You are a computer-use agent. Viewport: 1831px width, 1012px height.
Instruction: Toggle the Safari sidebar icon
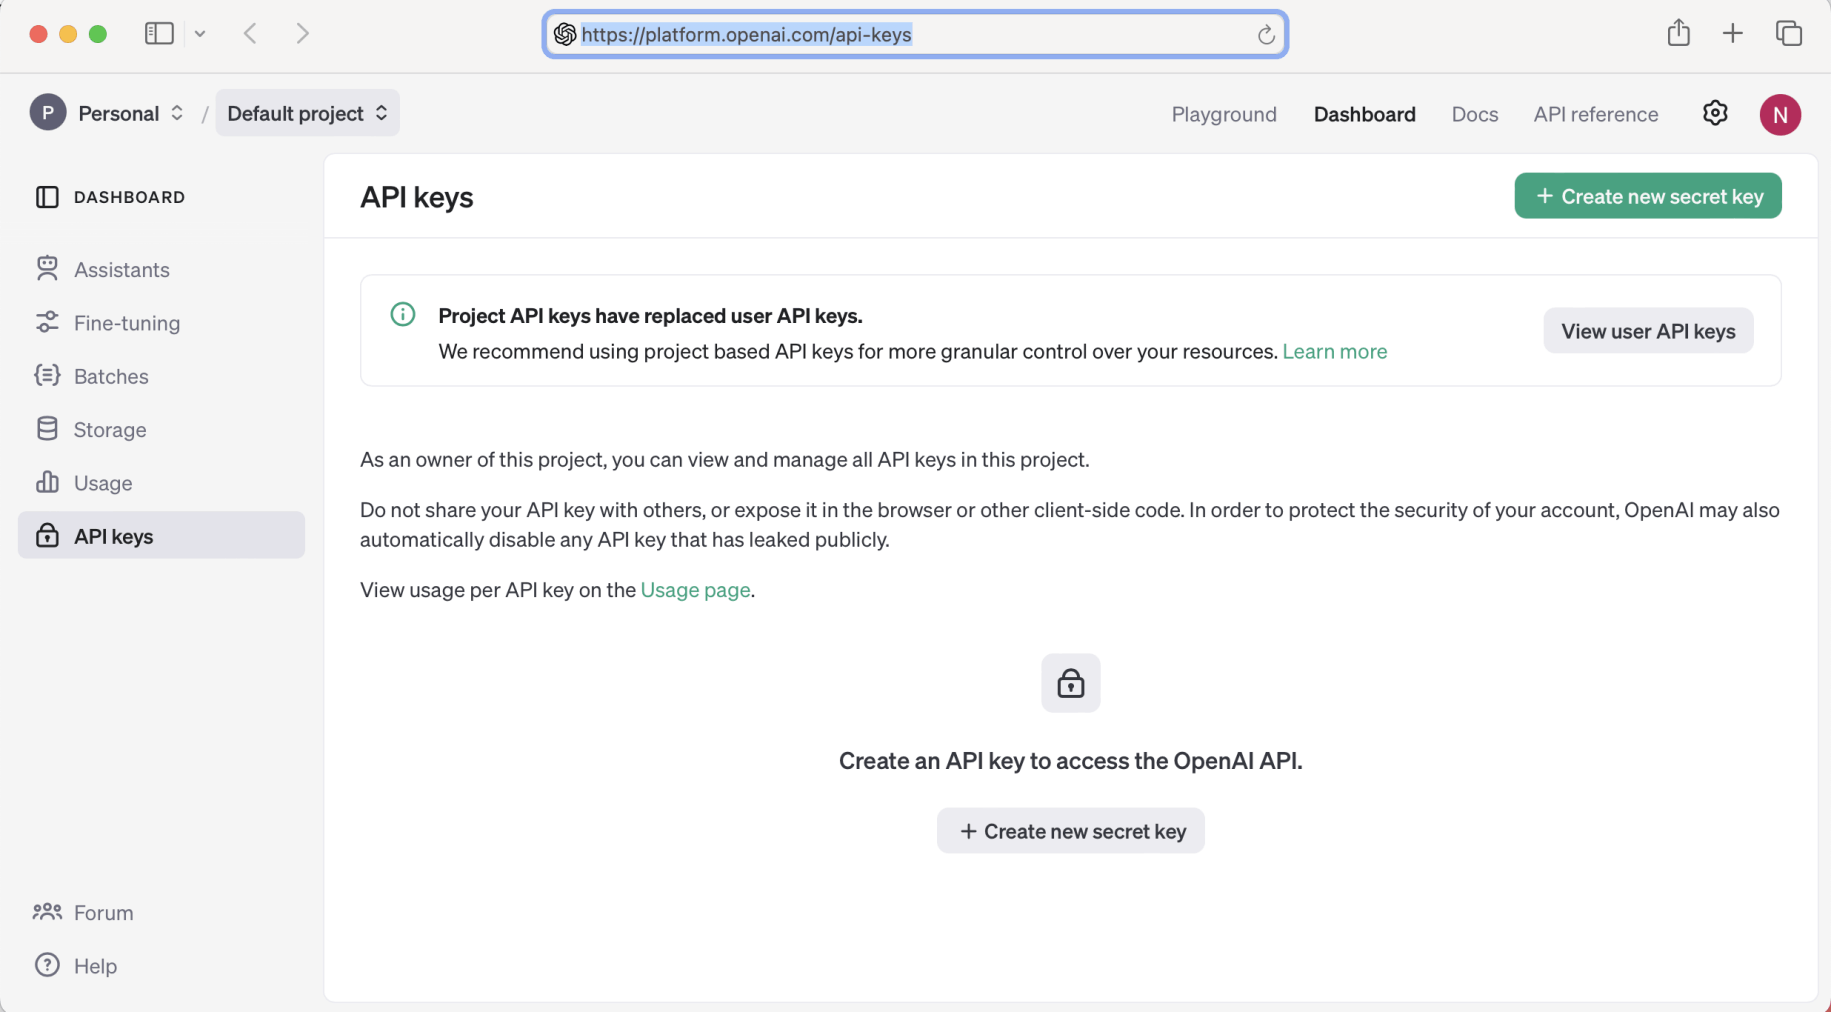click(159, 33)
